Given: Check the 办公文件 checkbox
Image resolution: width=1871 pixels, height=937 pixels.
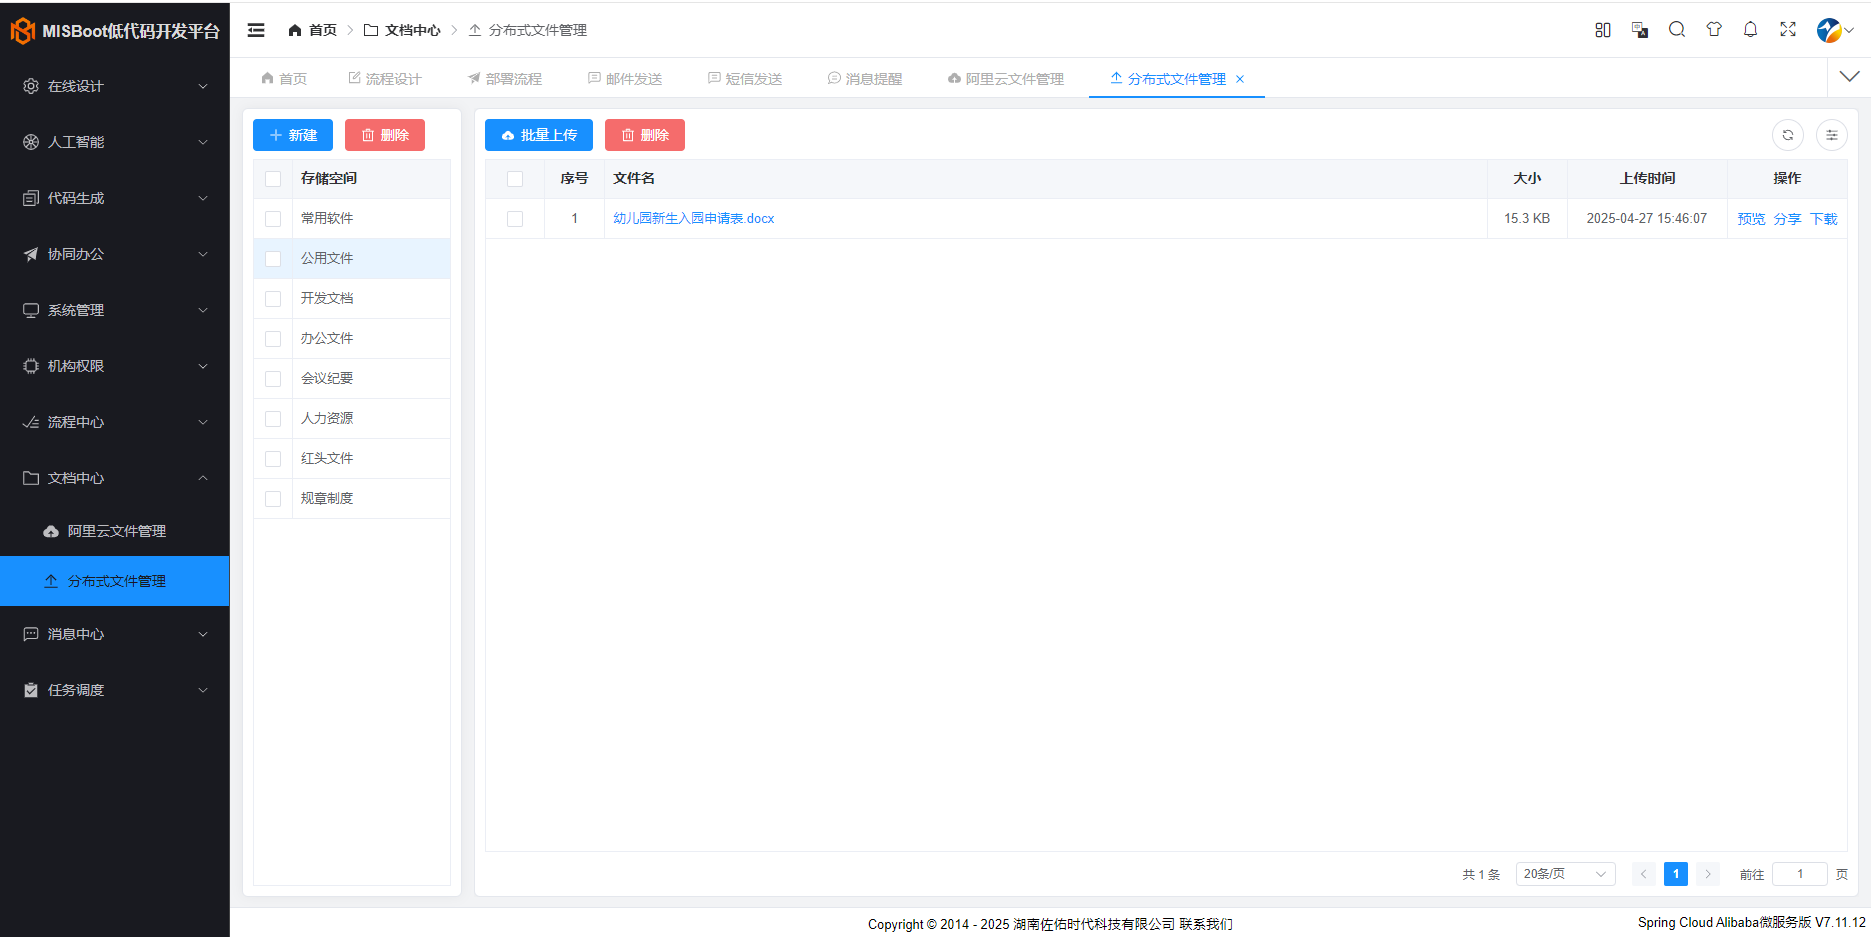Looking at the screenshot, I should click(273, 339).
